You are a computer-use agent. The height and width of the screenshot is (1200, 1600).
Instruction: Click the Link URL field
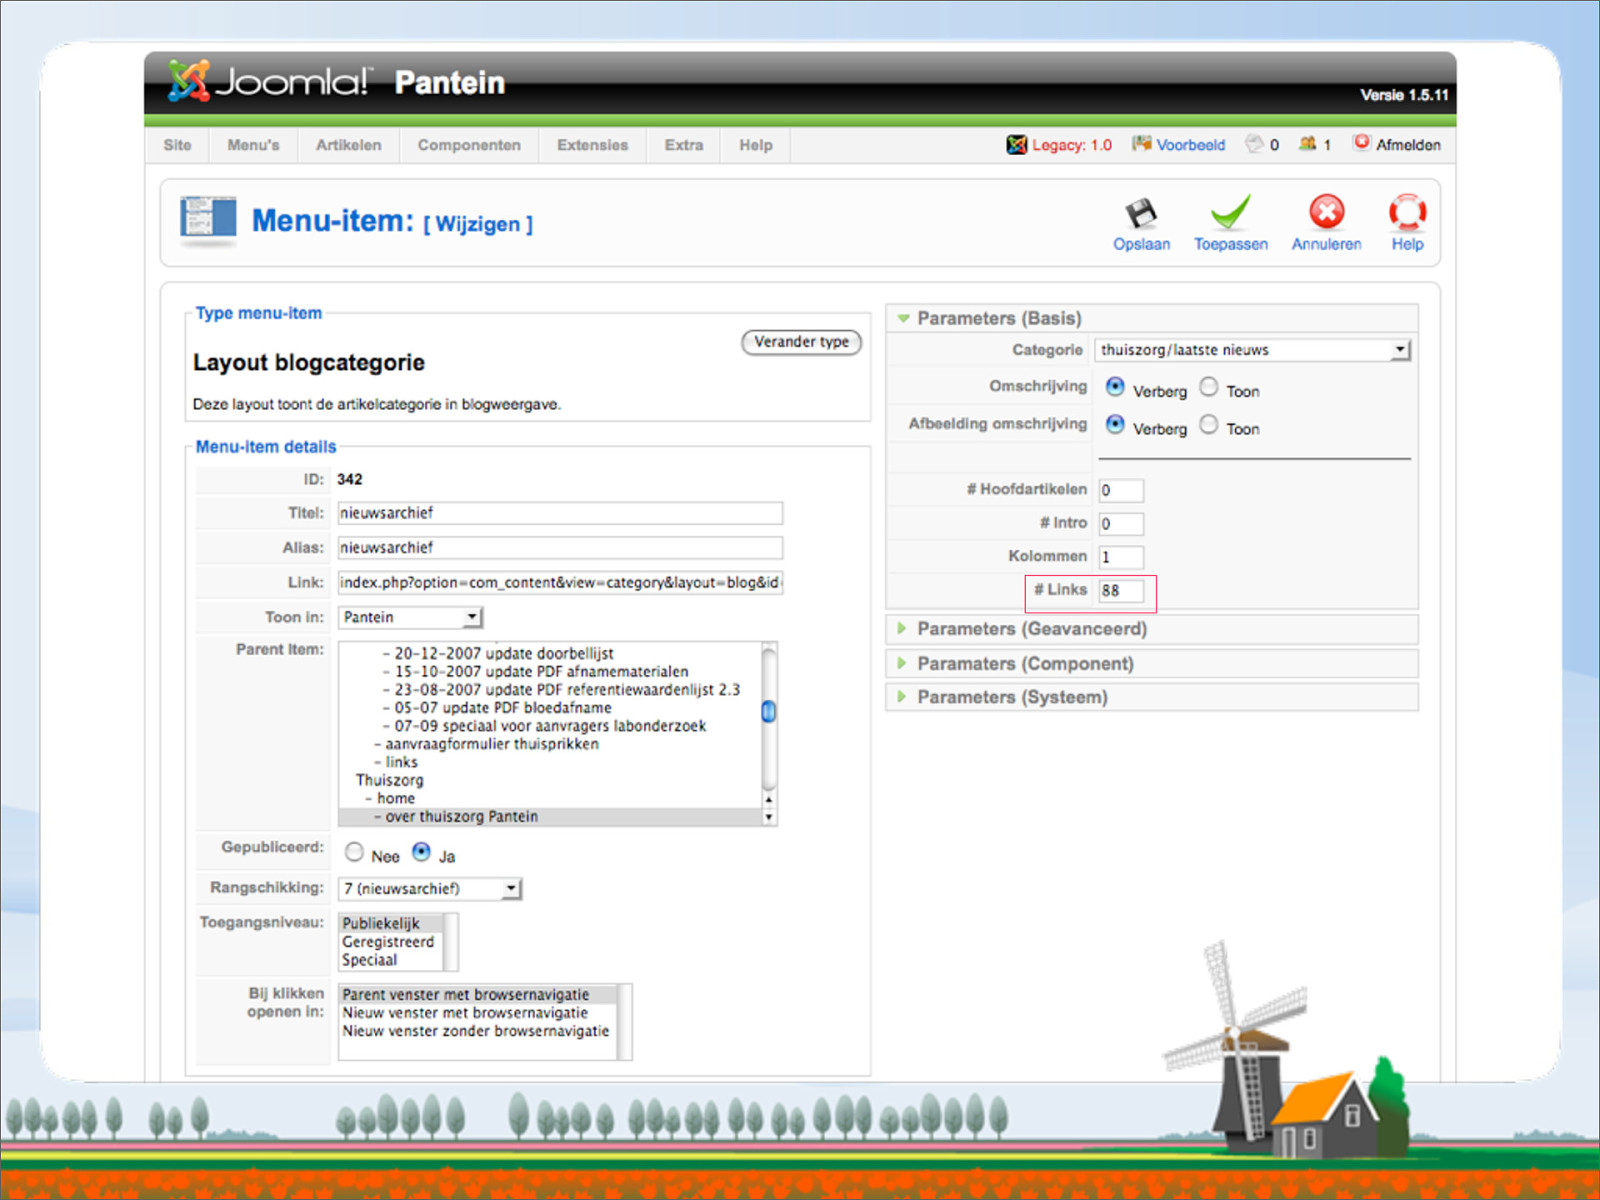click(x=560, y=582)
